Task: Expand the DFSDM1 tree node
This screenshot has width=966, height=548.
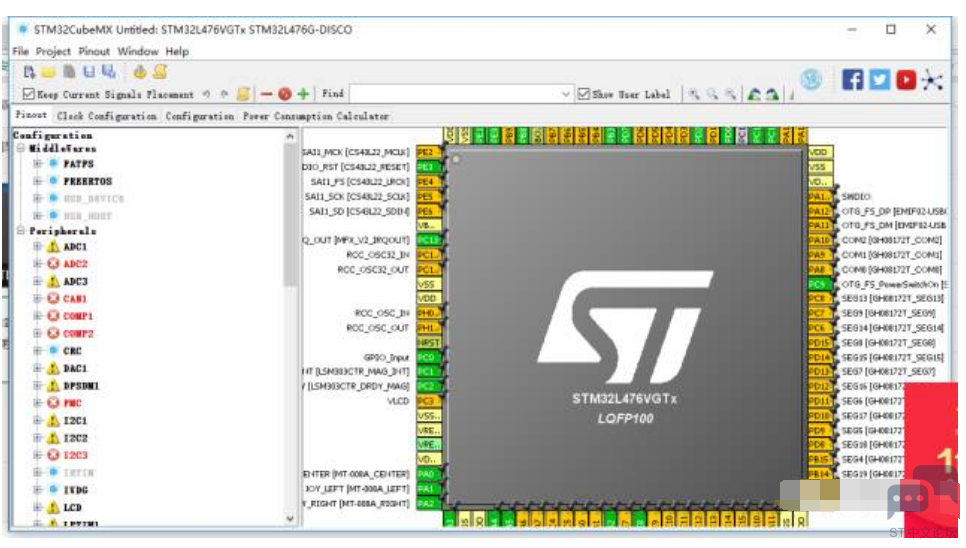Action: [38, 385]
